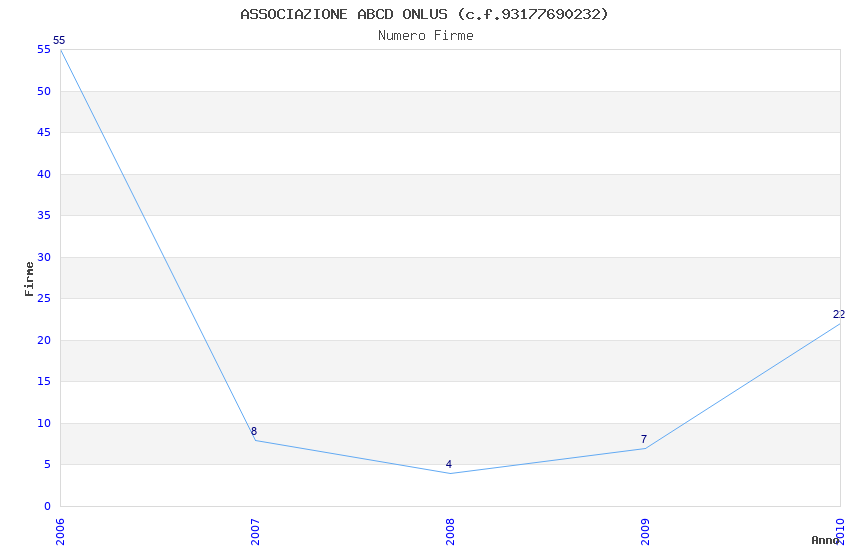The image size is (850, 550).
Task: Click the y-axis tick value 10
Action: 44,423
